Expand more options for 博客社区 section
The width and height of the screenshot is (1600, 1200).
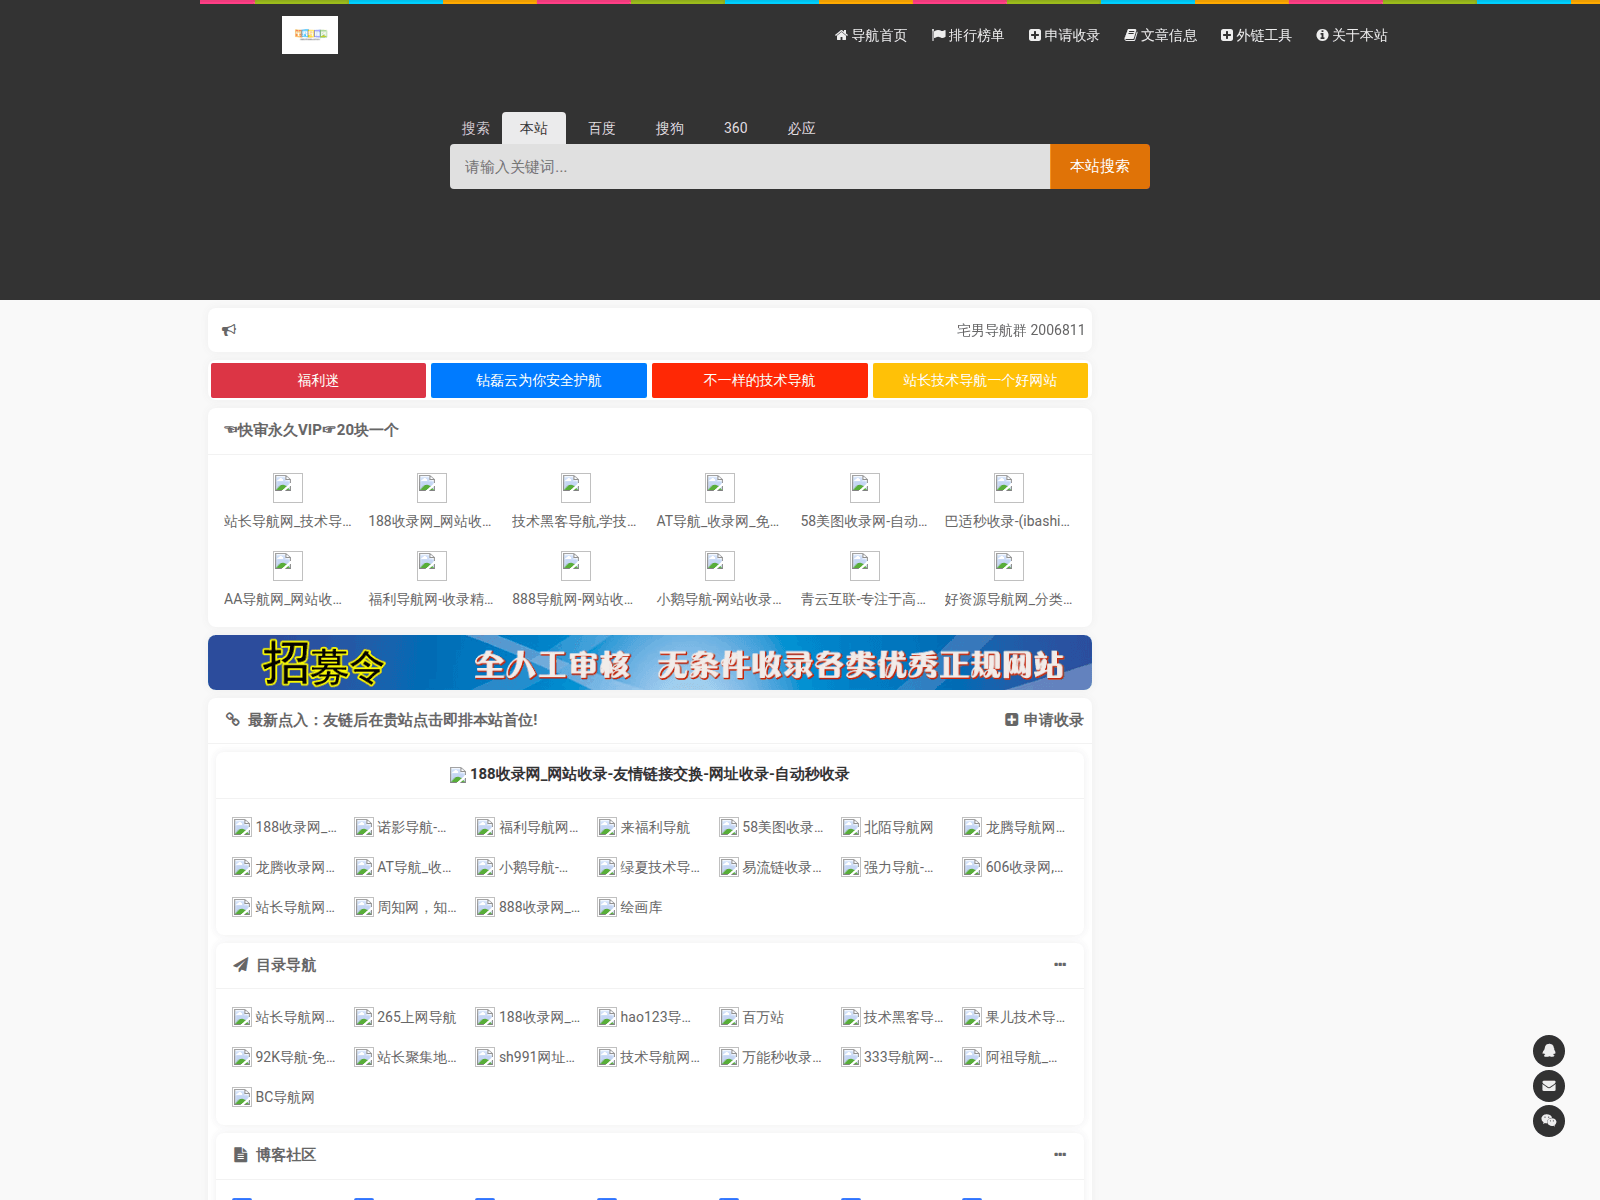coord(1059,1155)
